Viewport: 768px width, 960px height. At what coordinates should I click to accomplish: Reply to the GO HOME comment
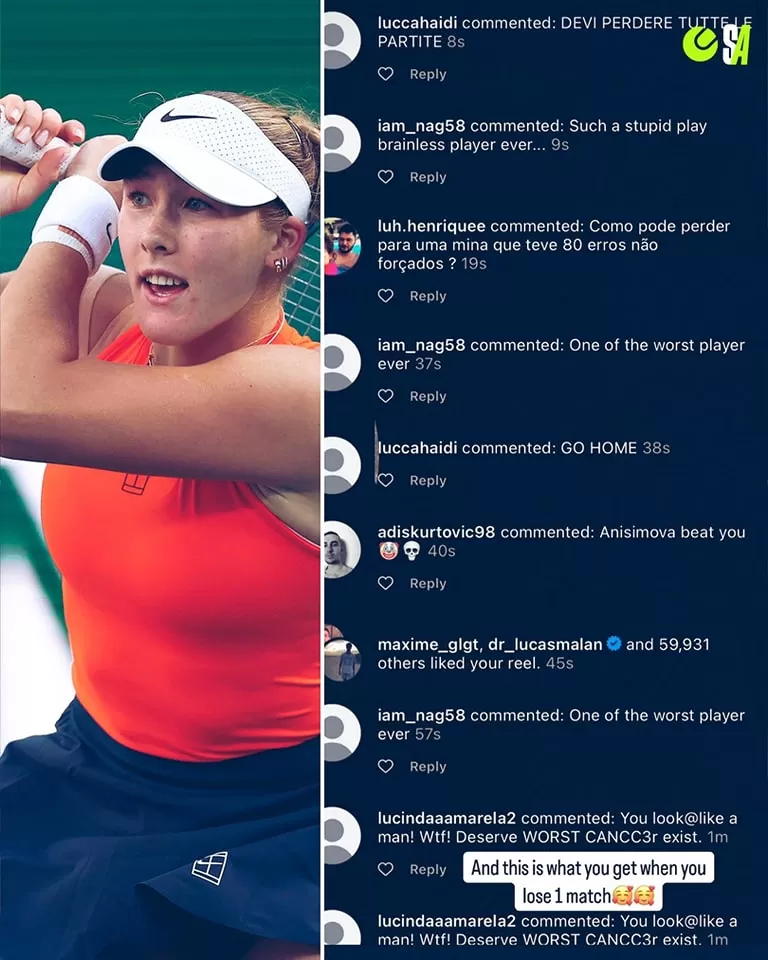tap(428, 481)
